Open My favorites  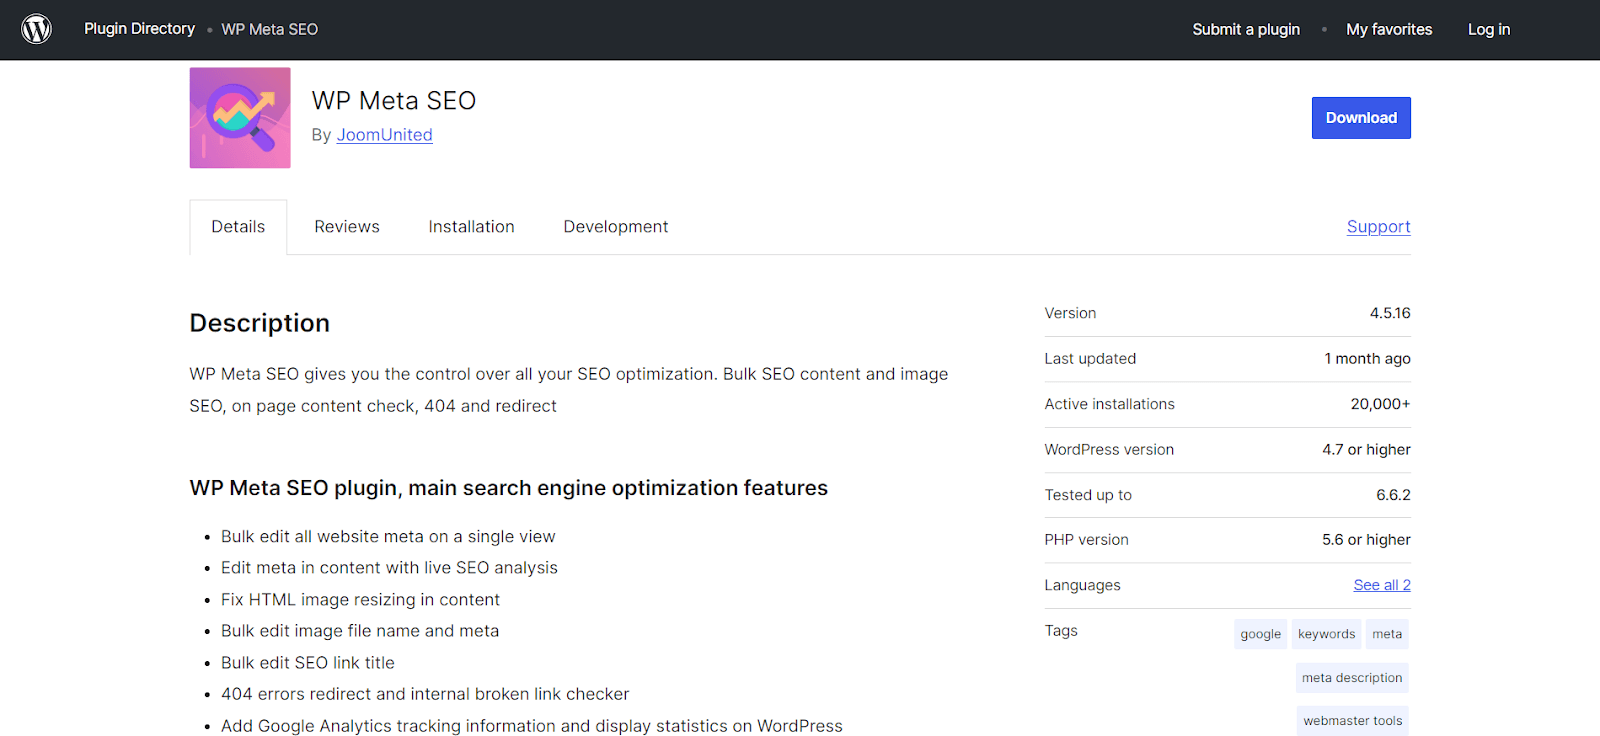(1389, 30)
